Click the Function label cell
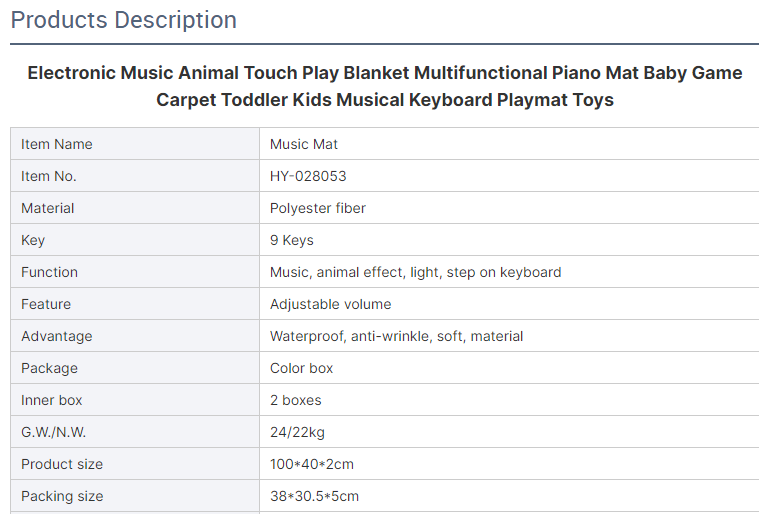The height and width of the screenshot is (514, 760). [135, 272]
